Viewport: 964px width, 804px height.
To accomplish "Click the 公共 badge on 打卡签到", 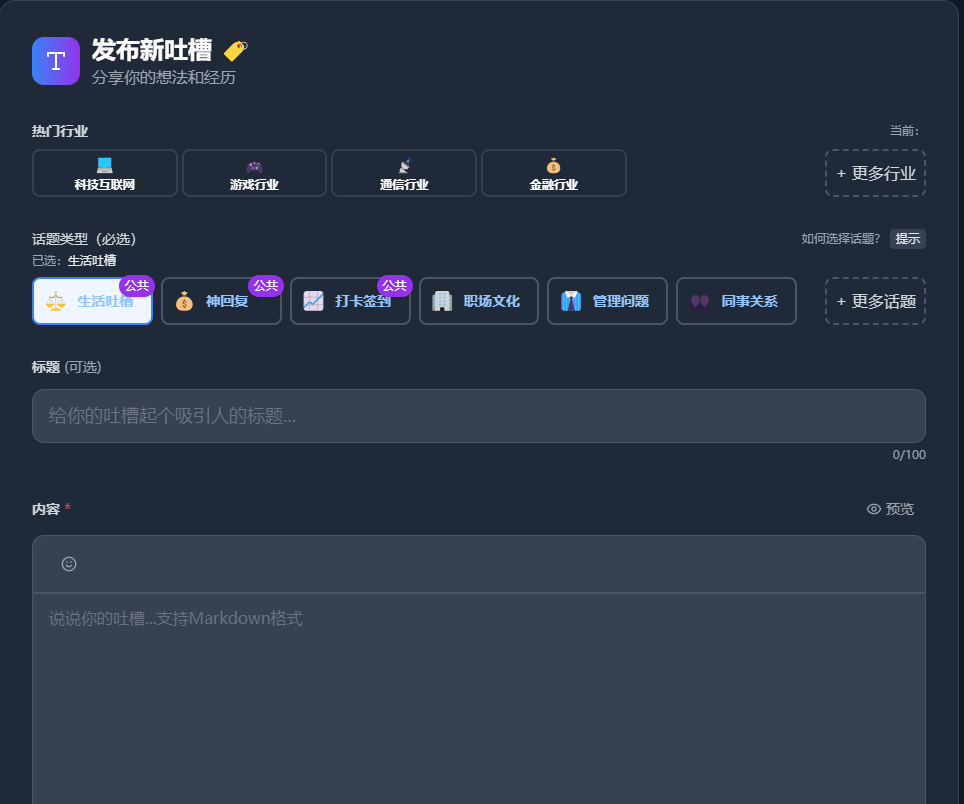I will point(395,286).
